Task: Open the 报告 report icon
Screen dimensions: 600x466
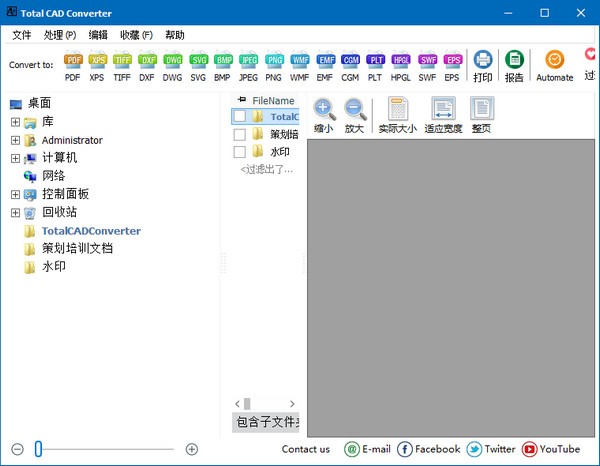Action: [x=514, y=66]
